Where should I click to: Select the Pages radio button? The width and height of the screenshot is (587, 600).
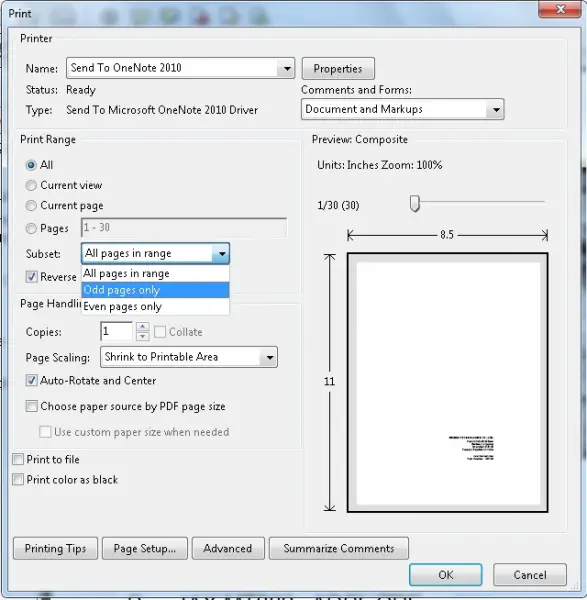click(x=31, y=228)
